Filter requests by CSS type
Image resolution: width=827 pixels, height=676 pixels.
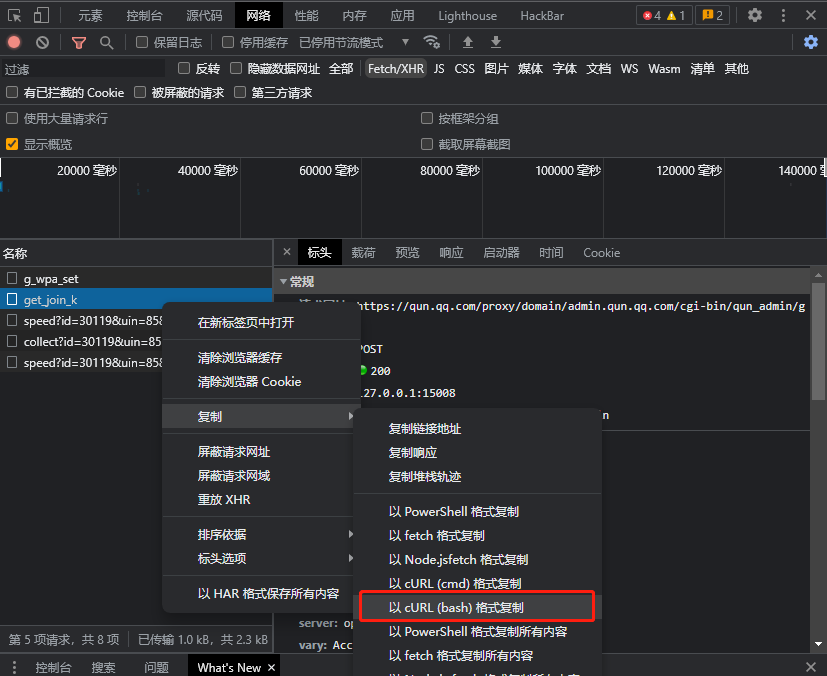(x=464, y=69)
